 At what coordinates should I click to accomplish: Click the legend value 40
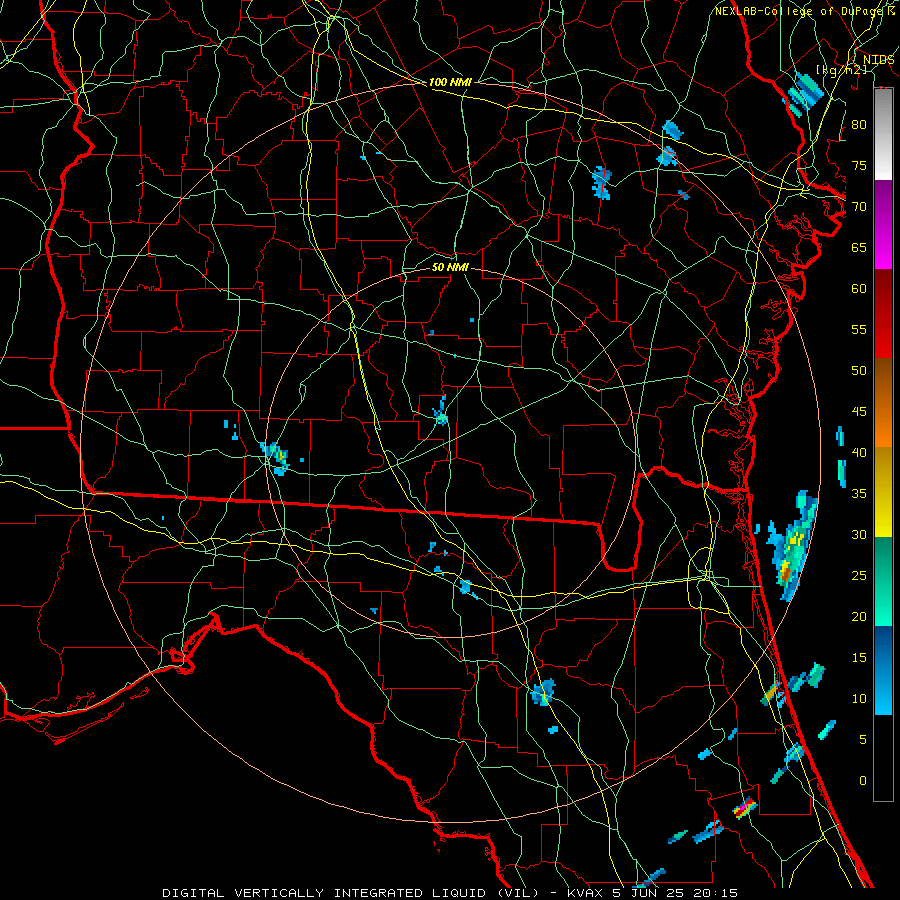coord(859,452)
